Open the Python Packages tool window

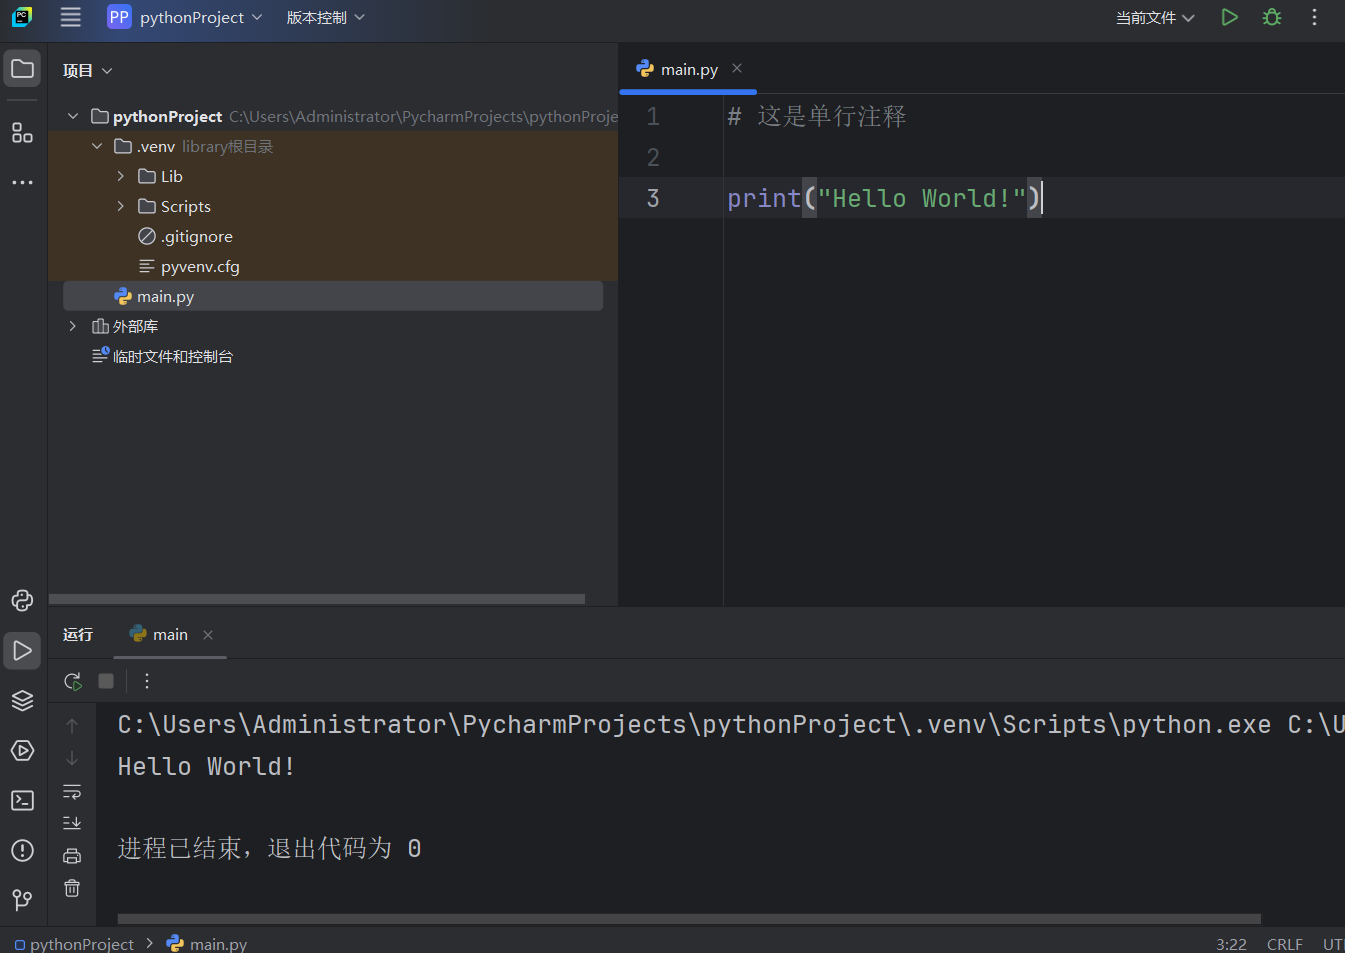(22, 700)
